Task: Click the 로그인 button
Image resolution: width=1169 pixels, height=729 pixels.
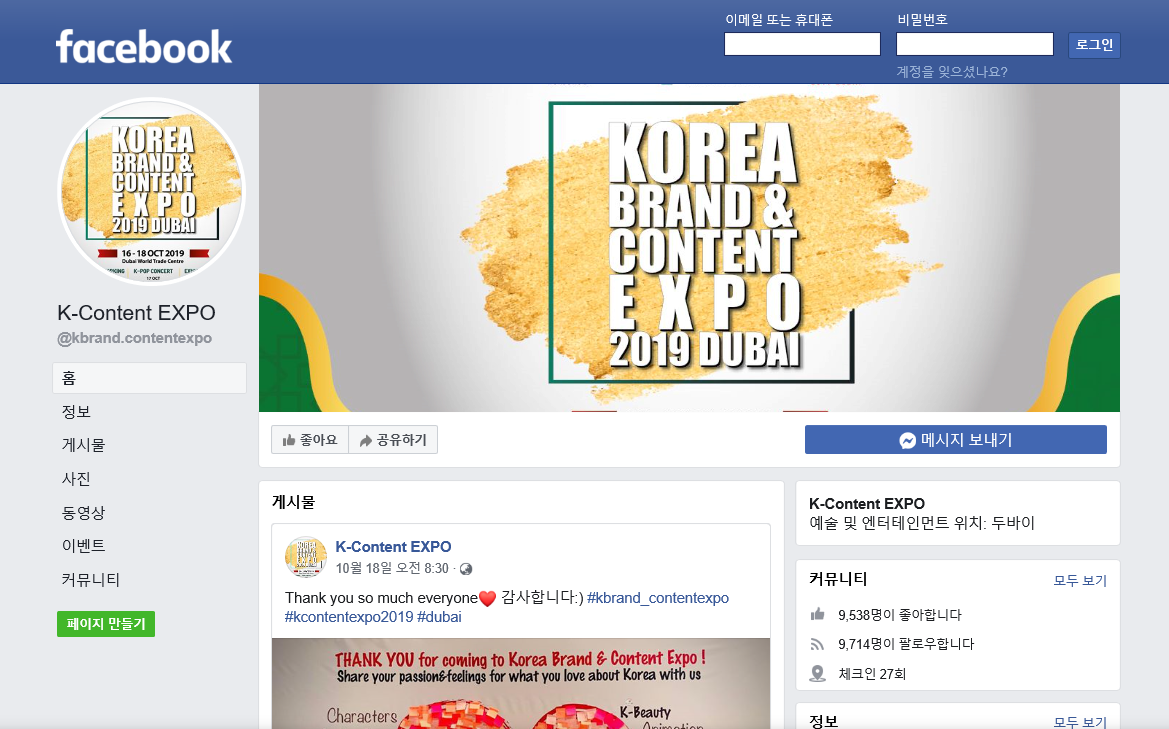Action: click(1094, 45)
